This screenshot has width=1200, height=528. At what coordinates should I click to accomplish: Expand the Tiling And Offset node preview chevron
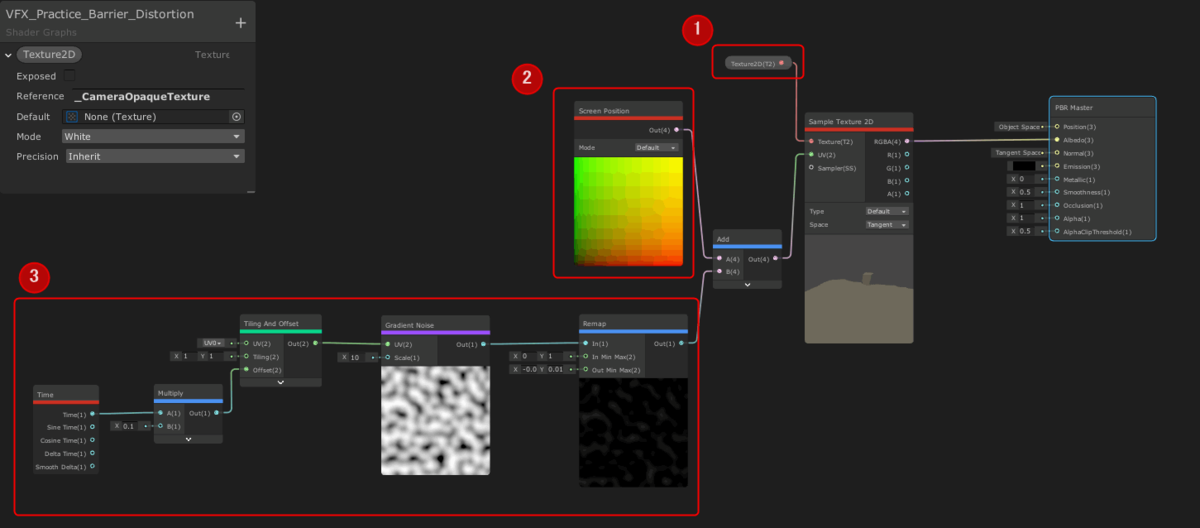(281, 381)
